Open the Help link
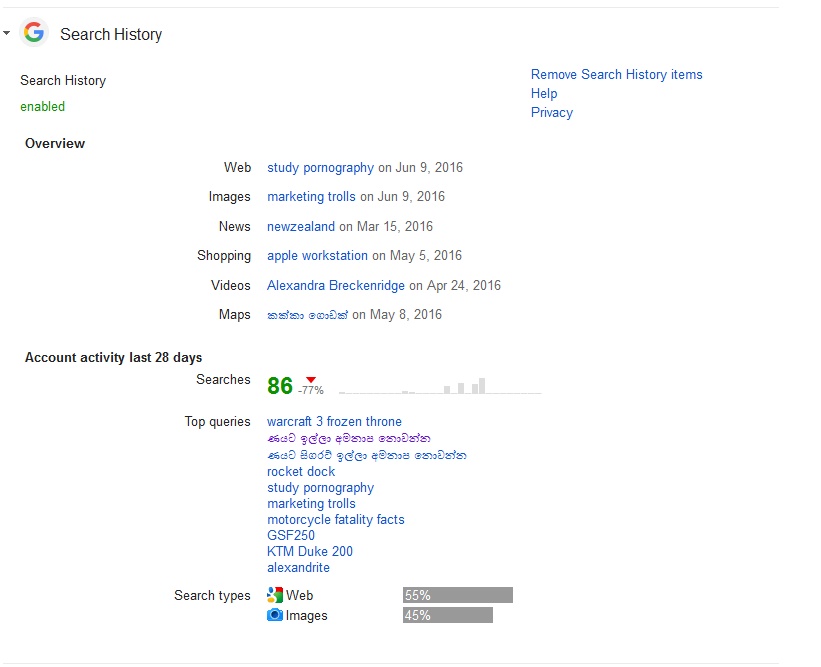 coord(544,93)
